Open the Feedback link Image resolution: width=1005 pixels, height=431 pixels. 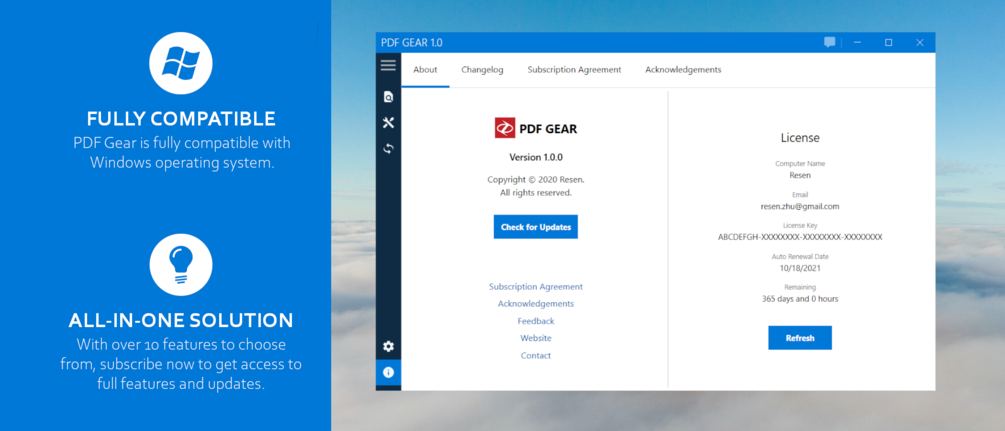(536, 321)
